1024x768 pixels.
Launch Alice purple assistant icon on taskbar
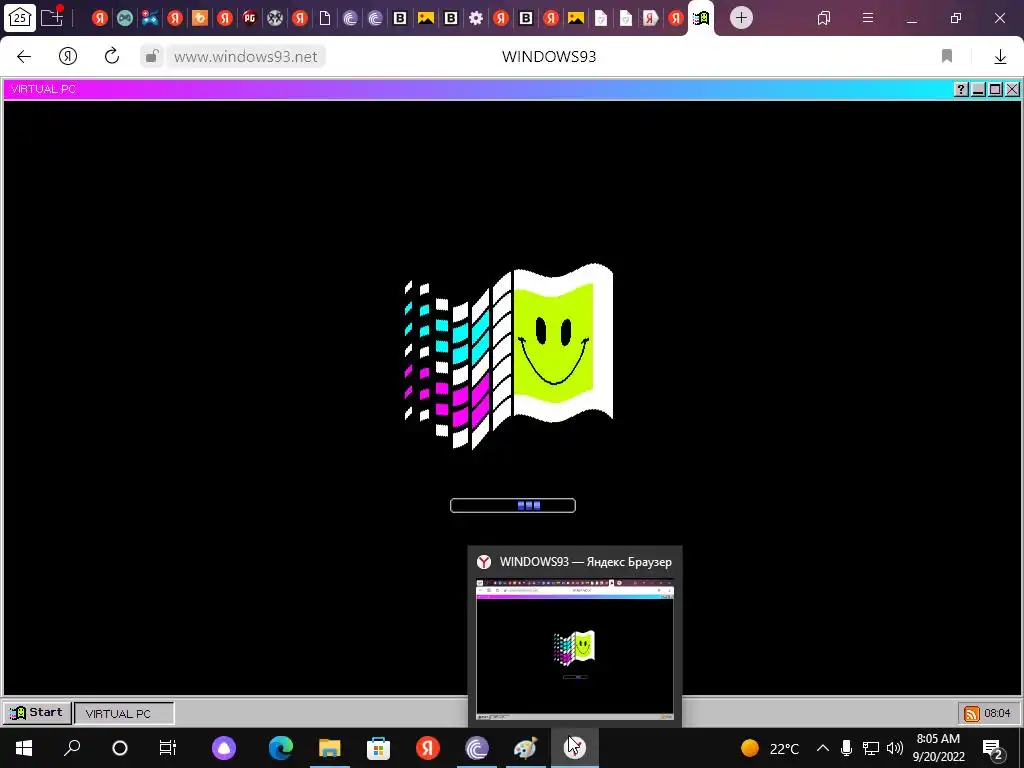(224, 748)
